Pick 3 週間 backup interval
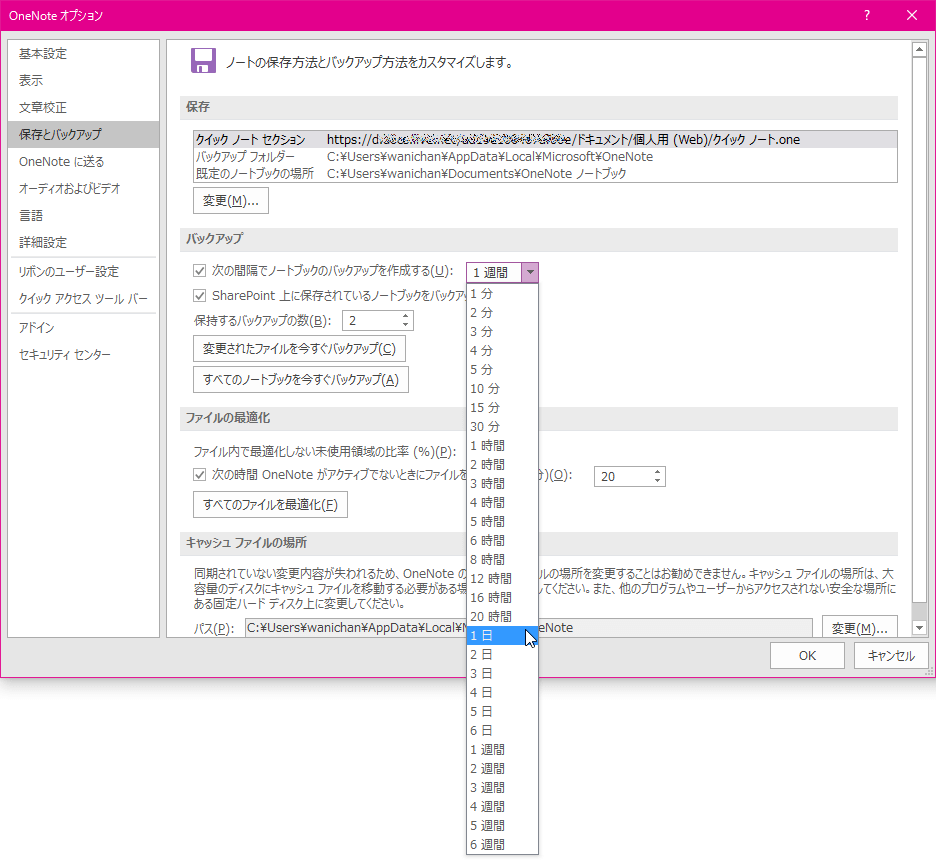This screenshot has width=936, height=860. tap(502, 788)
